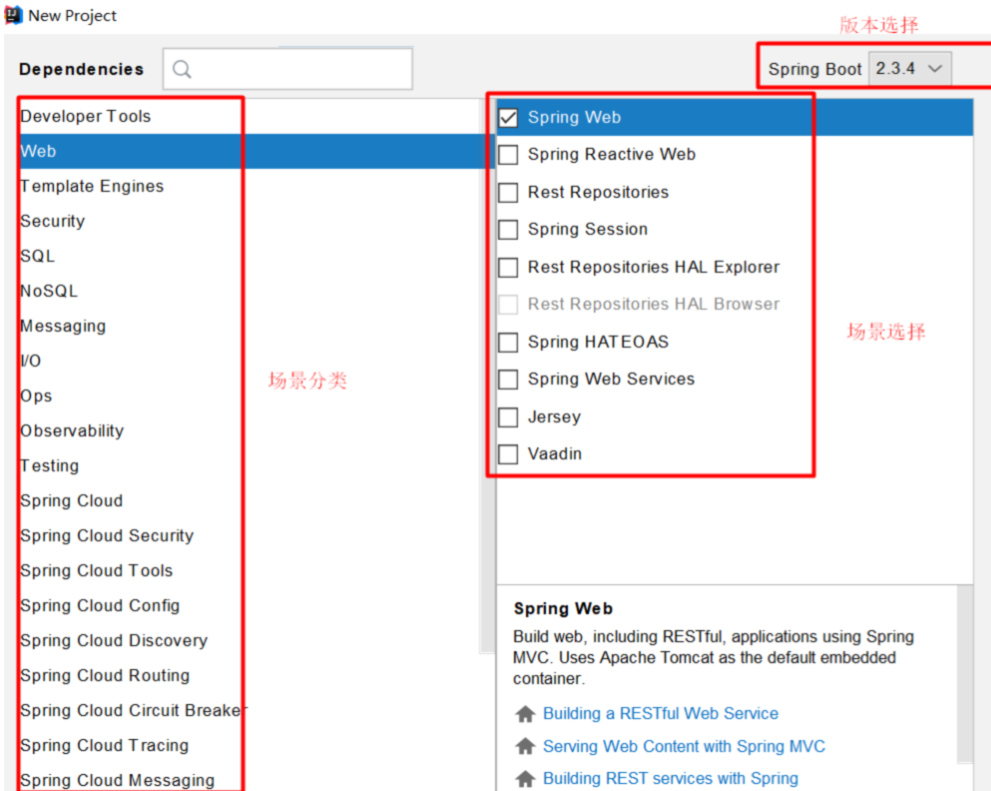Image resolution: width=991 pixels, height=791 pixels.
Task: Open Building REST services with Spring link
Action: point(671,778)
